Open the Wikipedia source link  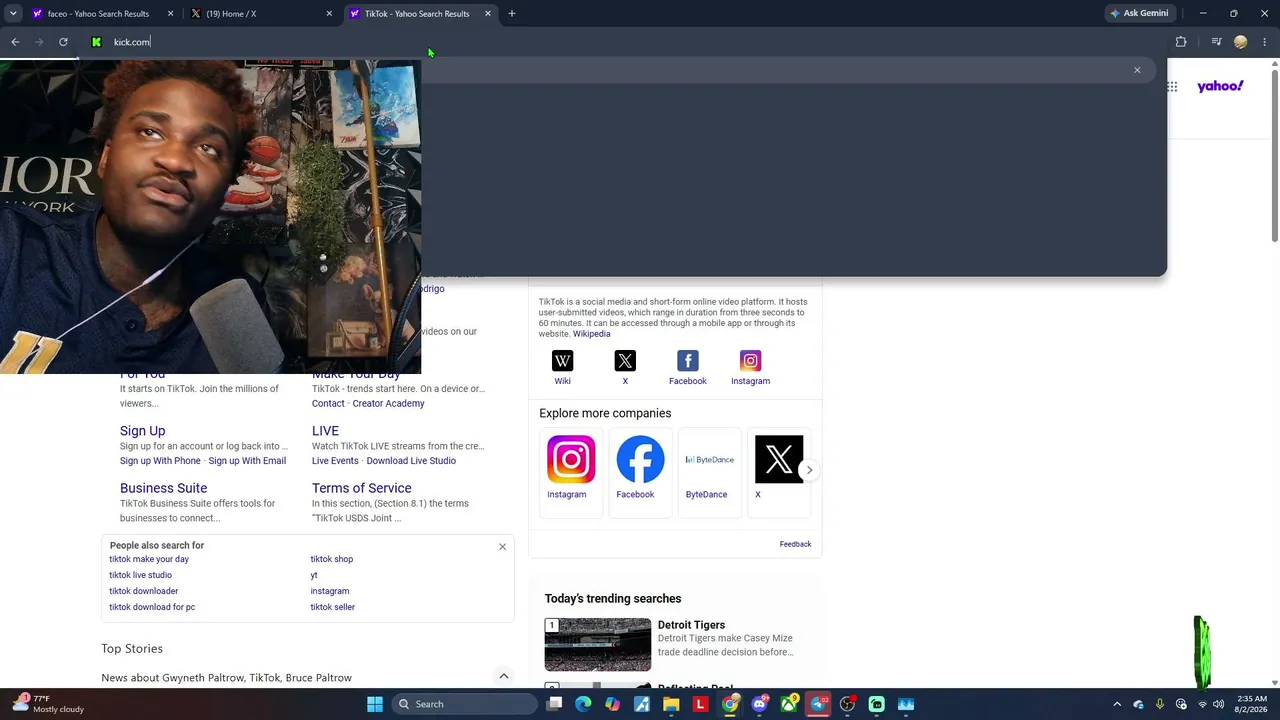[x=591, y=334]
